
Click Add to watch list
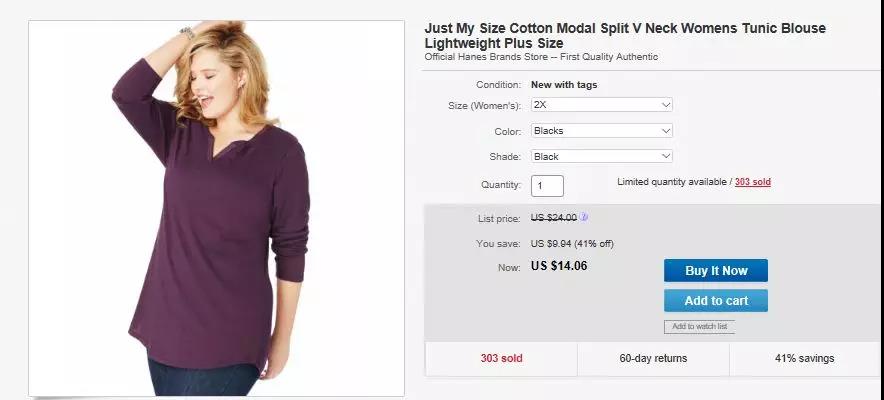pos(699,327)
